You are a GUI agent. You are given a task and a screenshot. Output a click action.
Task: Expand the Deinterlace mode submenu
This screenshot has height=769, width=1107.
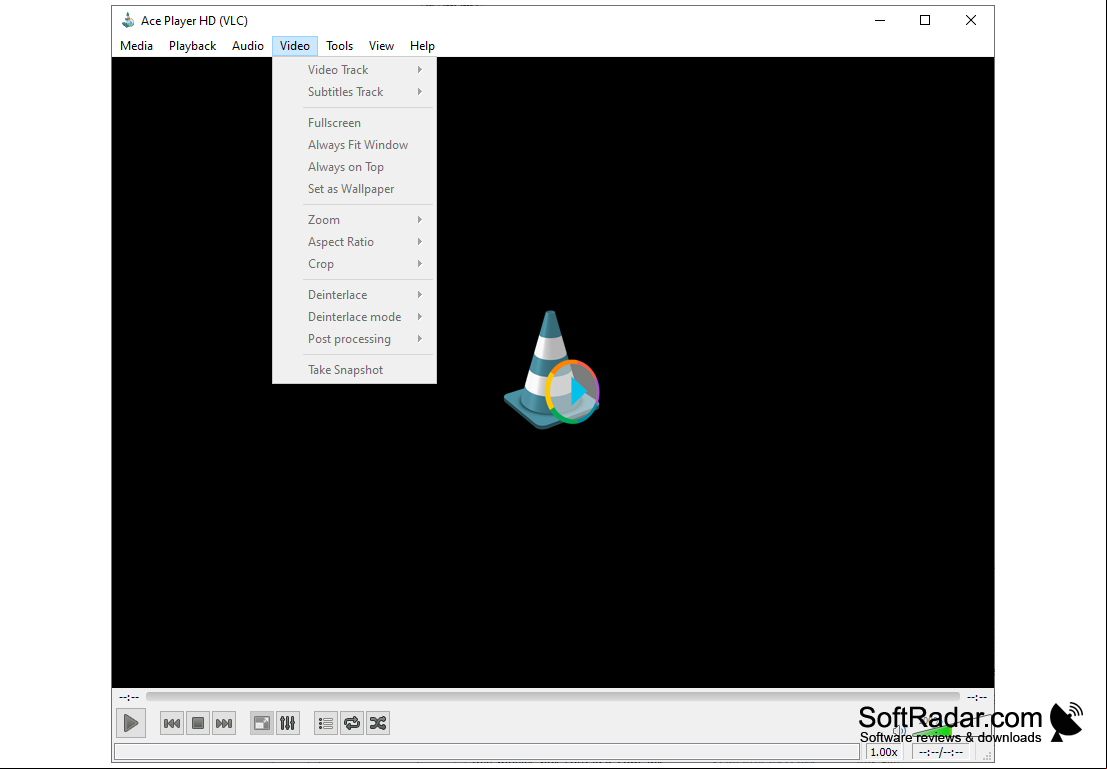[354, 316]
